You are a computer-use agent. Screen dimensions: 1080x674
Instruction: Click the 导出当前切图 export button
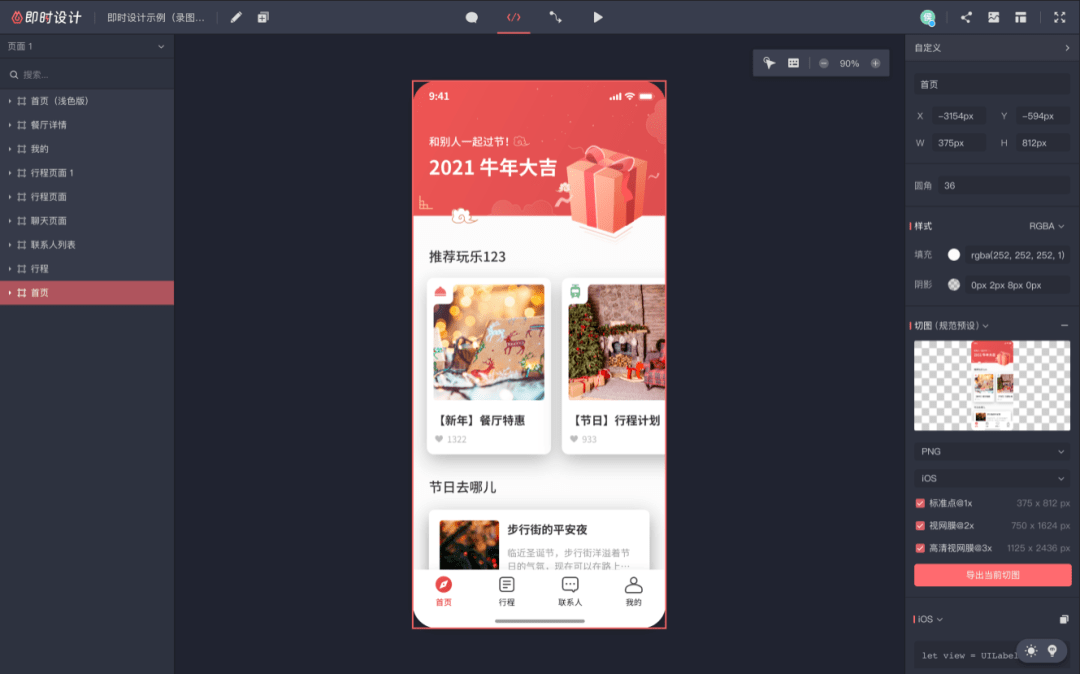pyautogui.click(x=992, y=576)
